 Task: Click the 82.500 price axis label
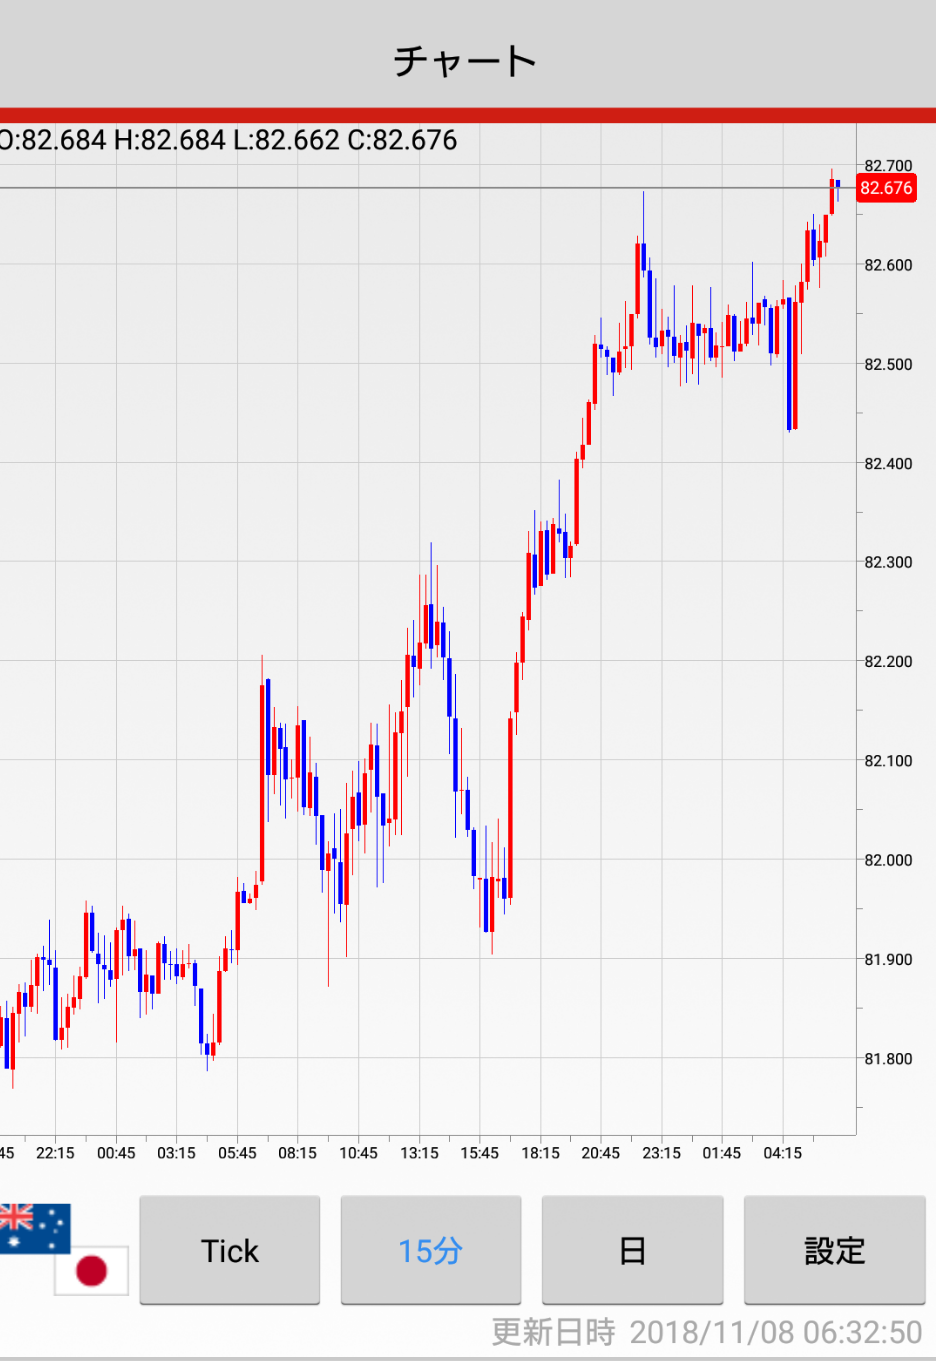click(x=888, y=365)
